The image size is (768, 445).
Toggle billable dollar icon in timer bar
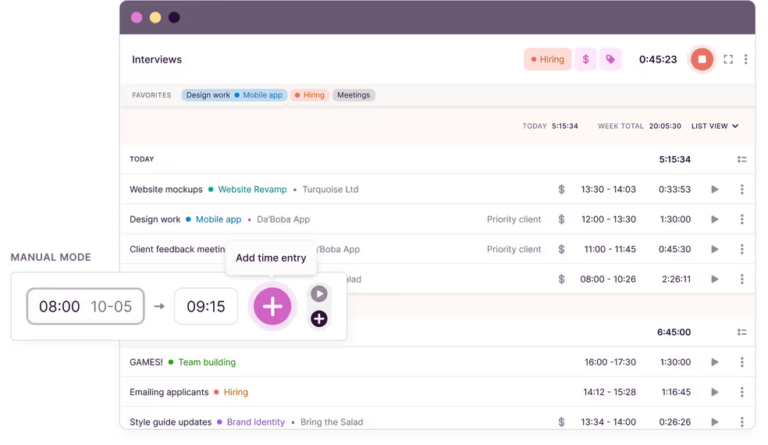pos(585,59)
